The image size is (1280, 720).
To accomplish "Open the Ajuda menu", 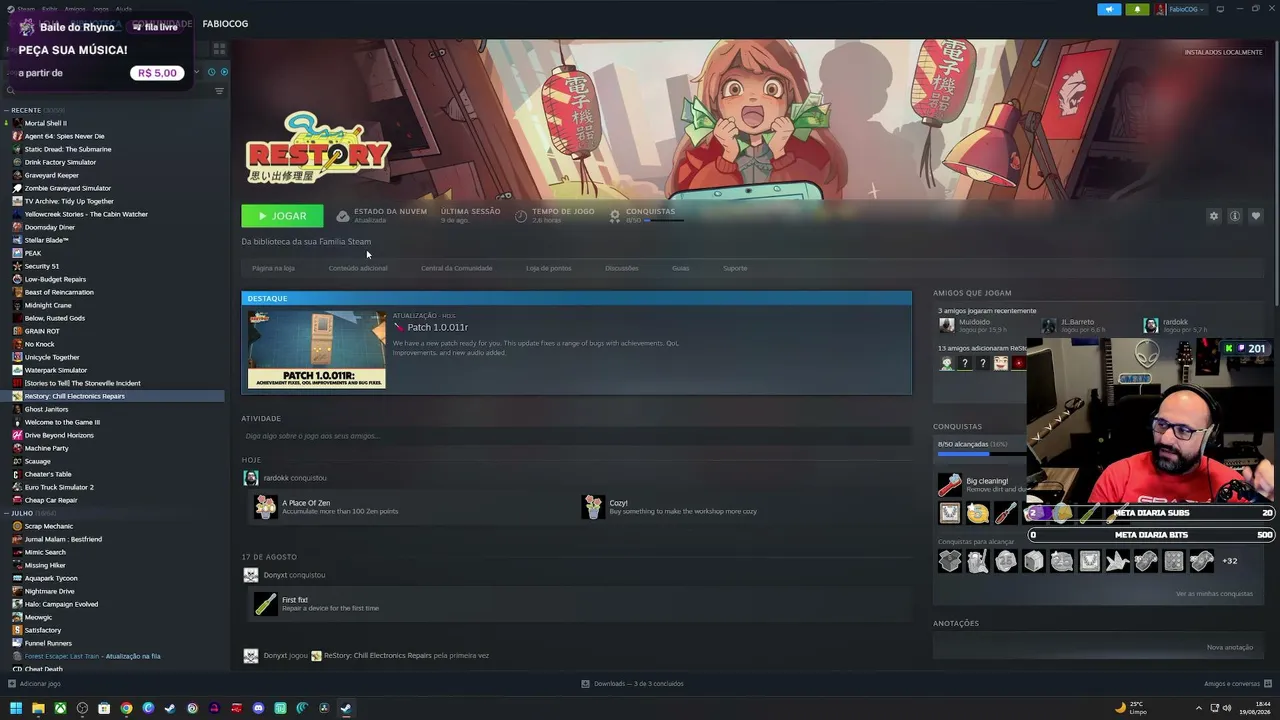I will click(123, 9).
